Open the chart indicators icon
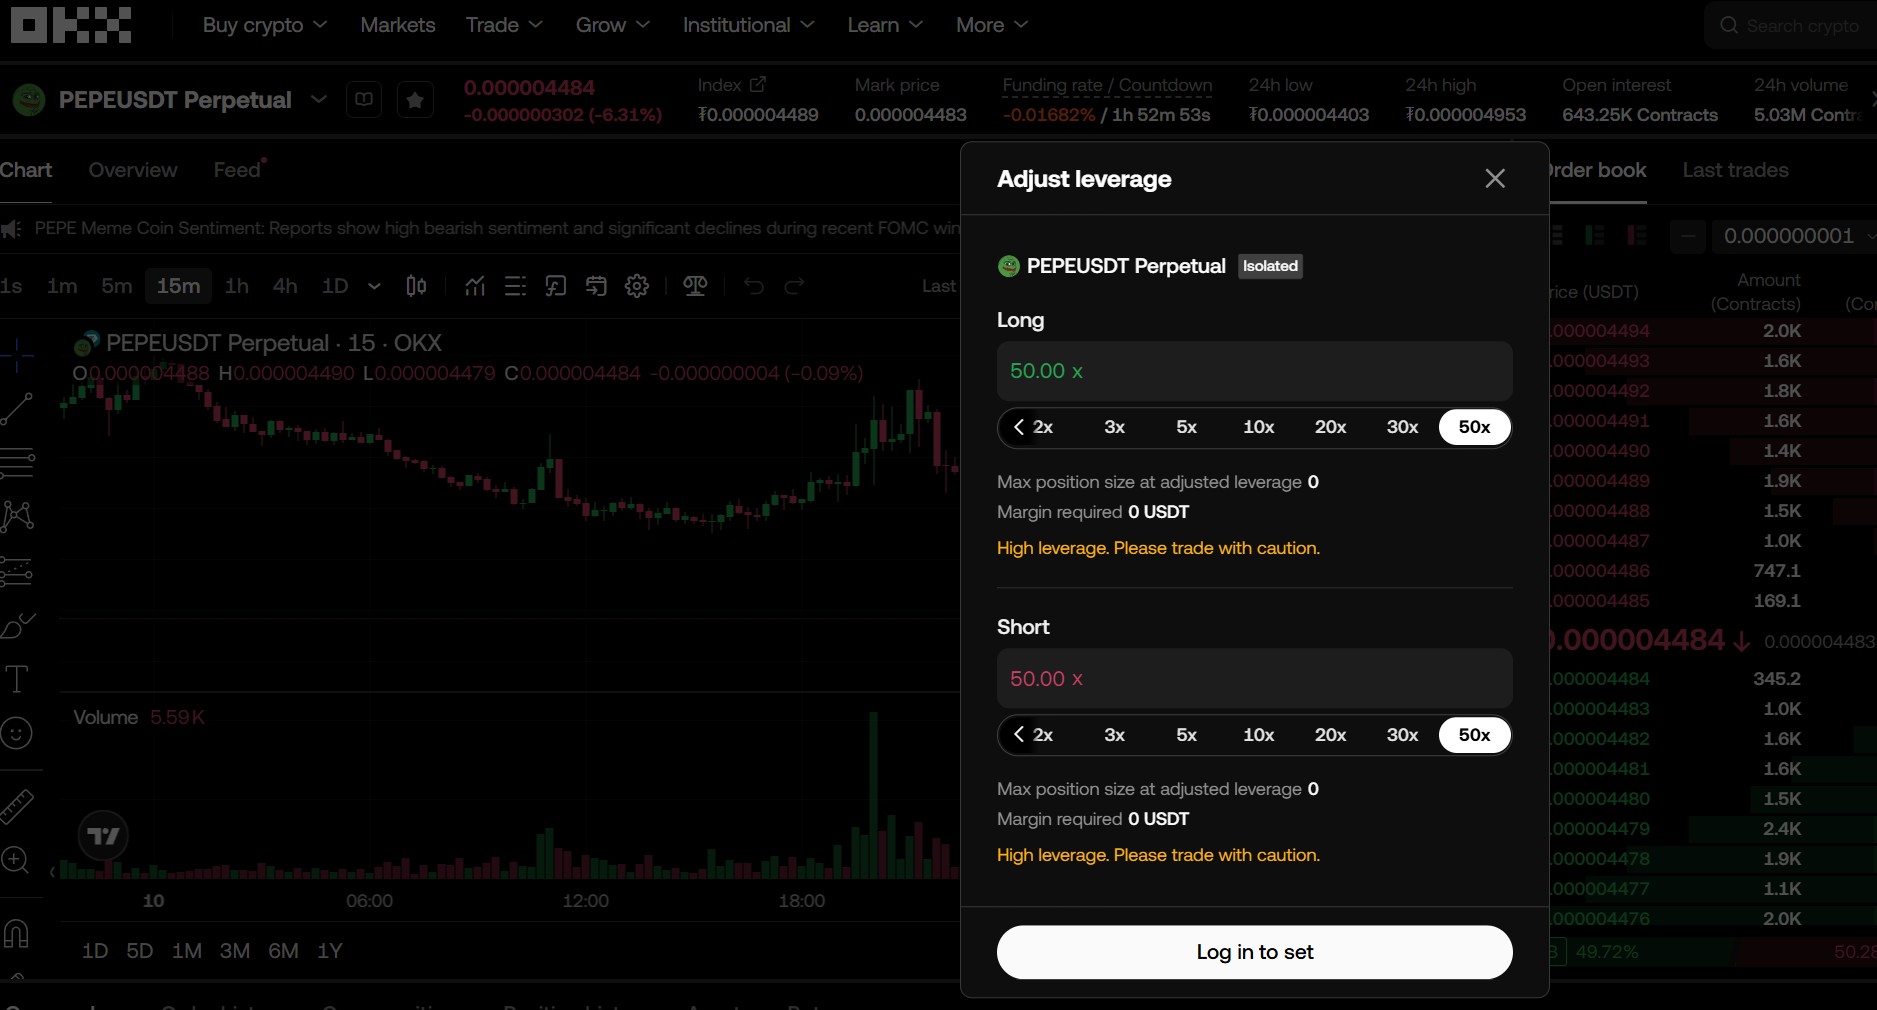1877x1010 pixels. point(475,286)
